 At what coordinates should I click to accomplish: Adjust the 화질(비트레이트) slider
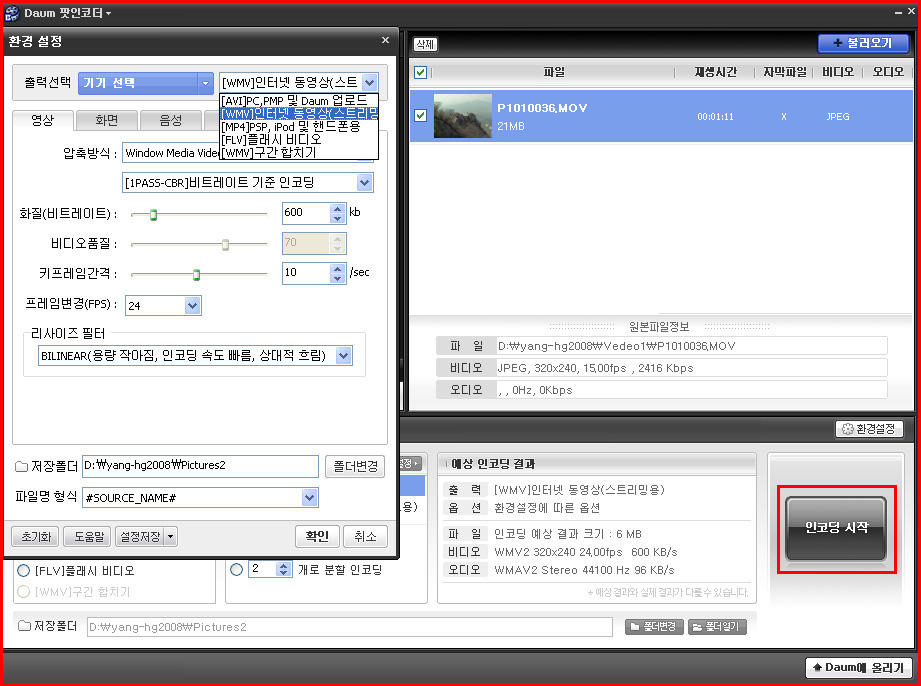[153, 215]
